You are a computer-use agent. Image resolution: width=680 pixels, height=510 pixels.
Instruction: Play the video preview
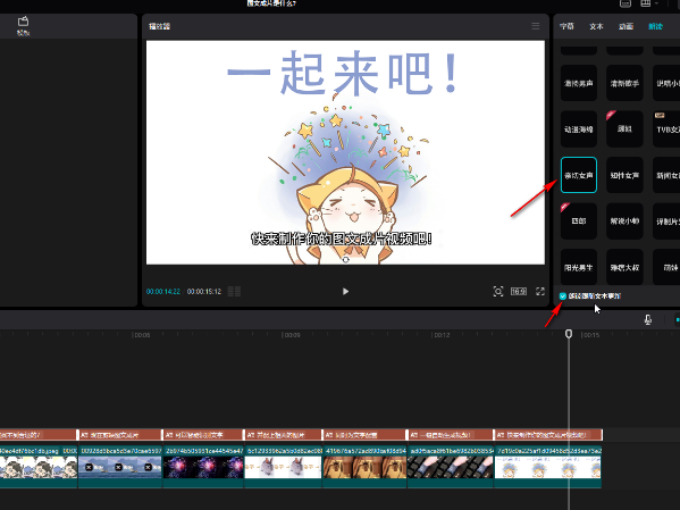click(345, 291)
